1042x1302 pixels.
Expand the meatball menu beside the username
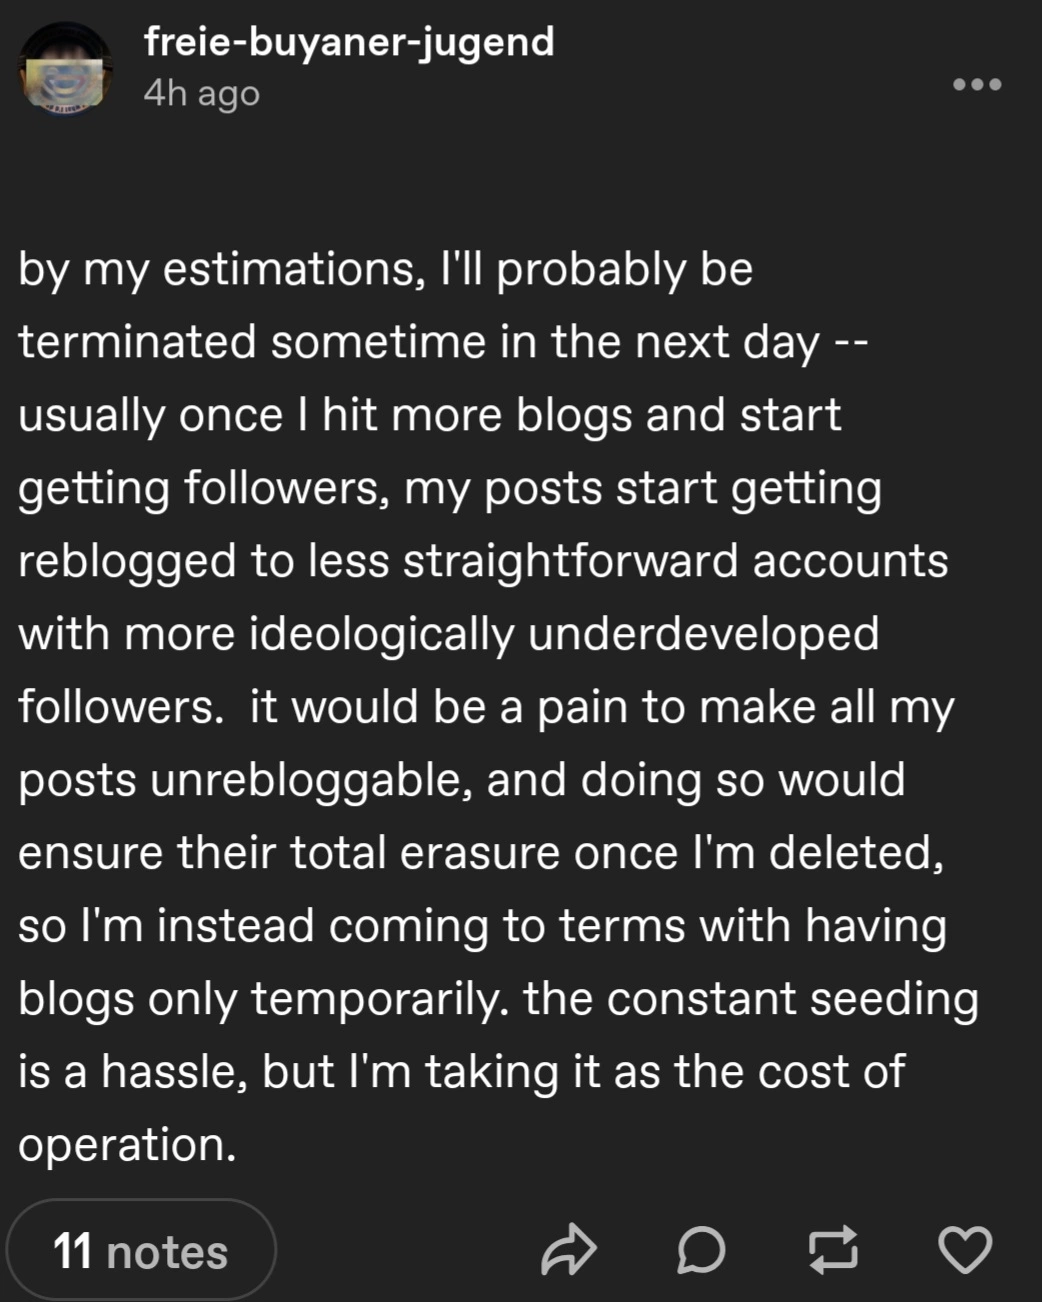click(x=976, y=86)
